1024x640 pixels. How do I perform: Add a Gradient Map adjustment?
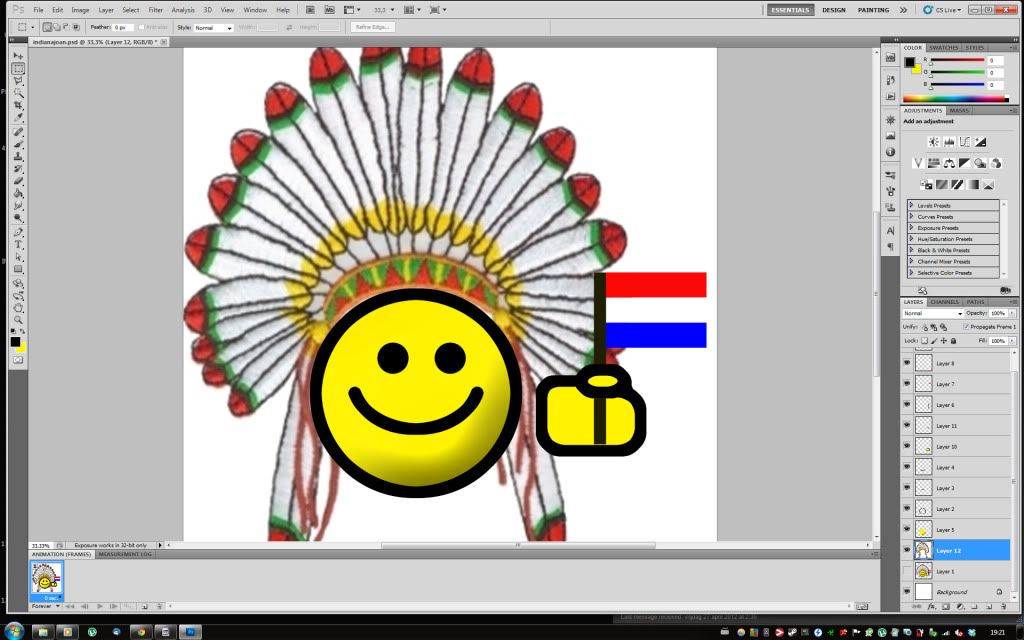(x=973, y=185)
